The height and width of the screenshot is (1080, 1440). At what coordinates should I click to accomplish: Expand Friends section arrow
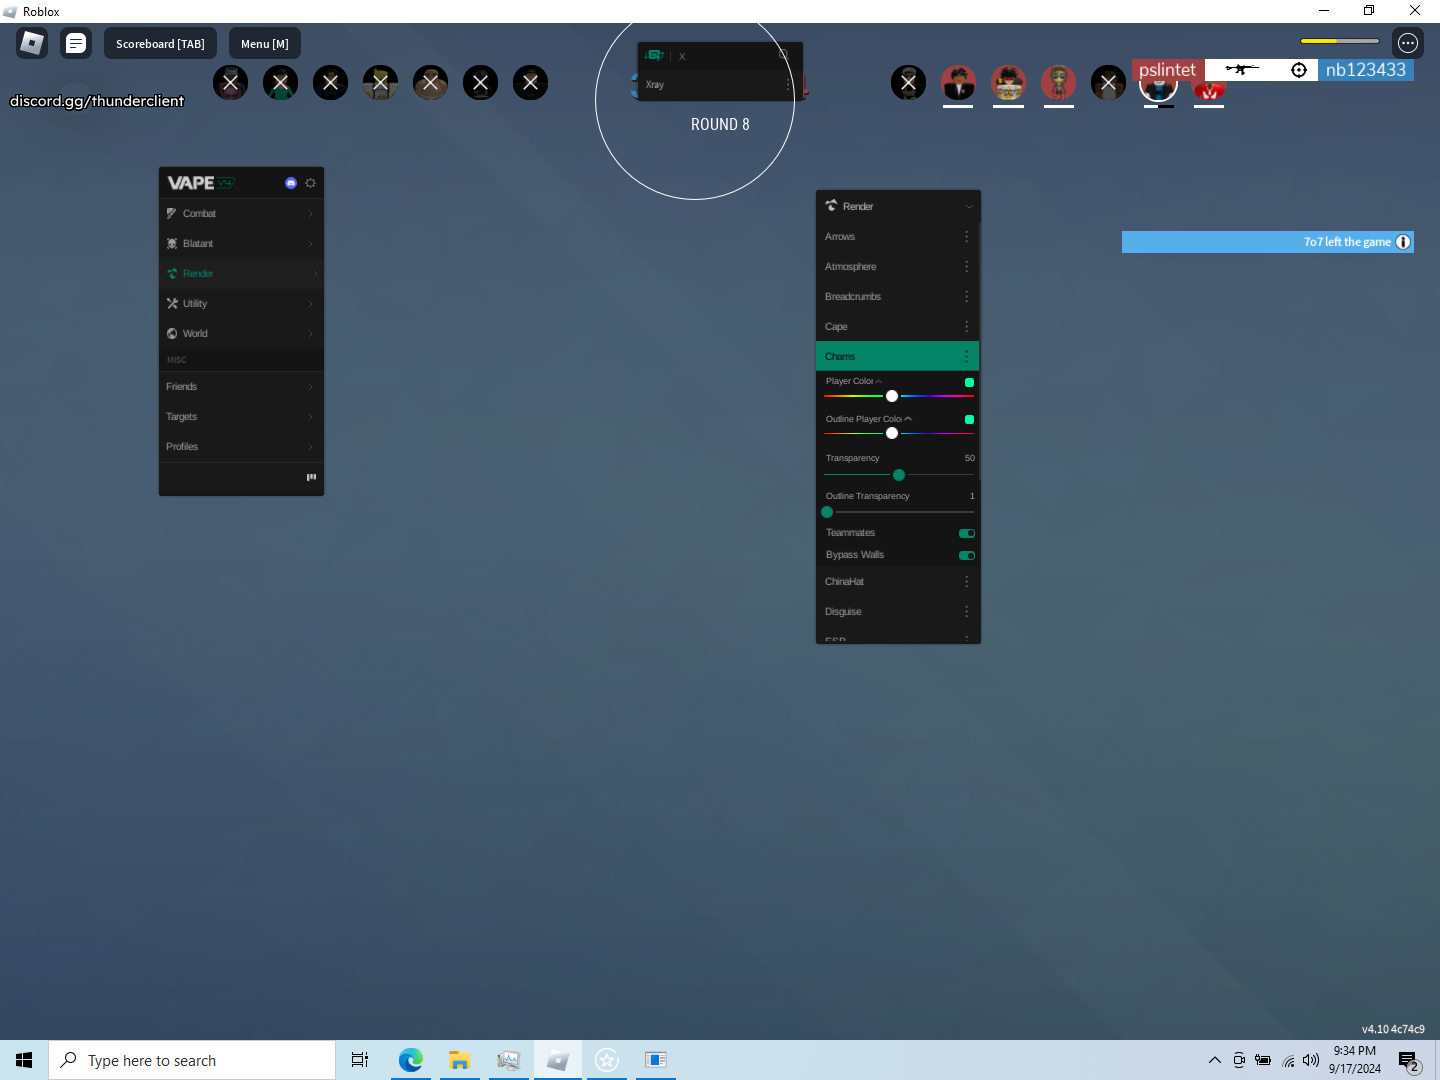(x=311, y=386)
